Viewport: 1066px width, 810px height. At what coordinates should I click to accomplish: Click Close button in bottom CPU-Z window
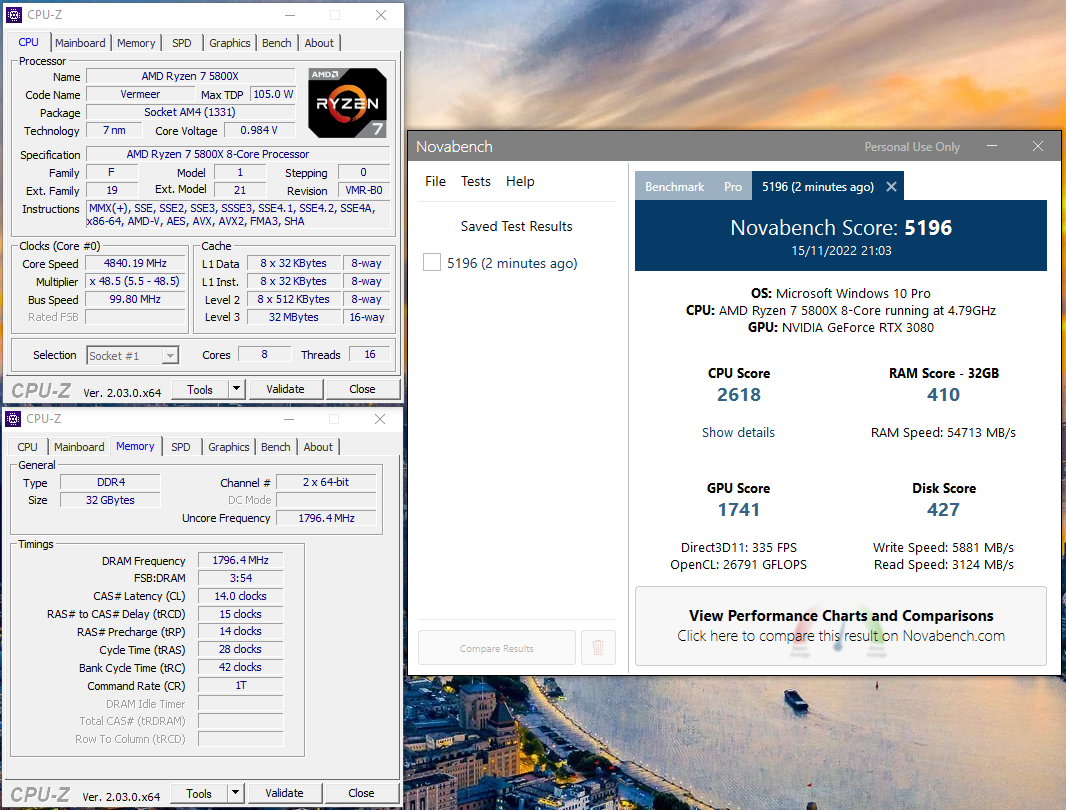click(x=361, y=793)
